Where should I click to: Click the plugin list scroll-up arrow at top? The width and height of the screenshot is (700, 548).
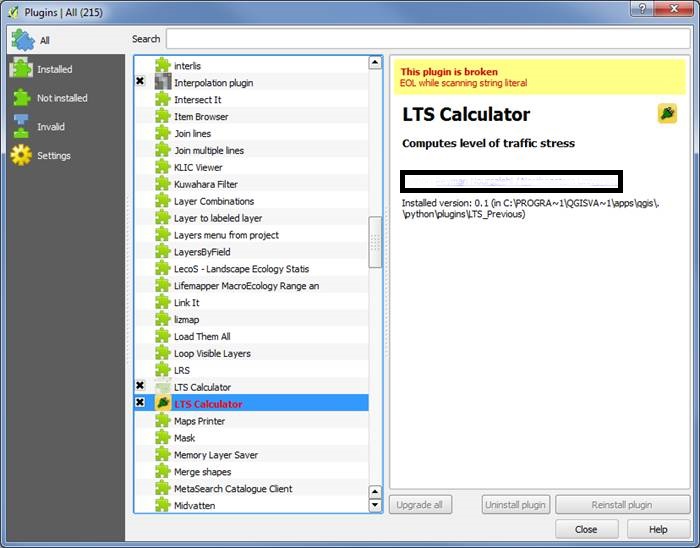[375, 62]
